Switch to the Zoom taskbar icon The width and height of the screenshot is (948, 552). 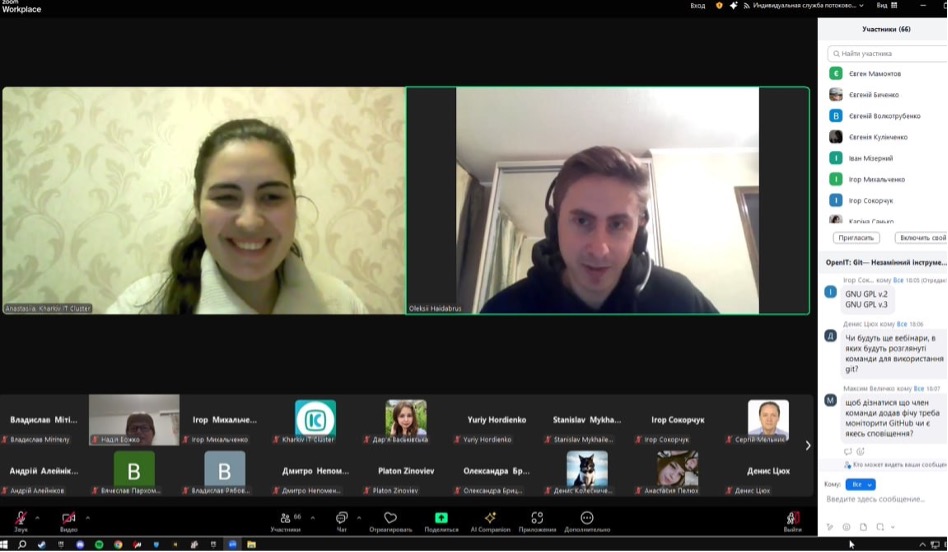233,545
